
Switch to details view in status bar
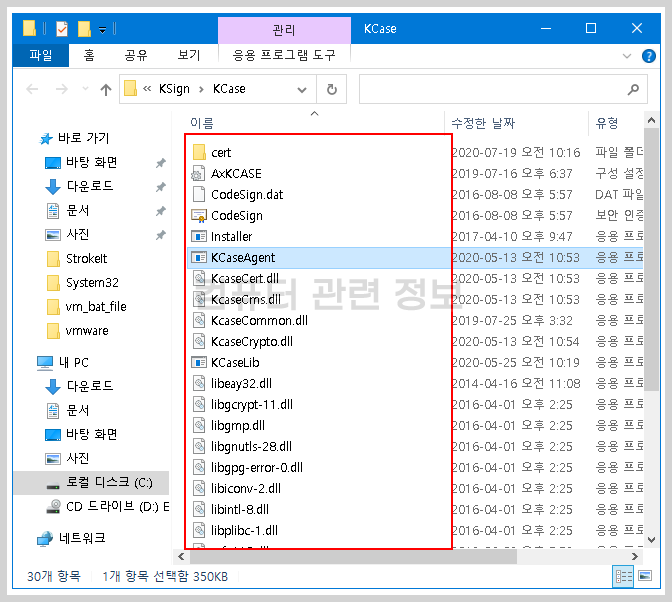coord(623,576)
